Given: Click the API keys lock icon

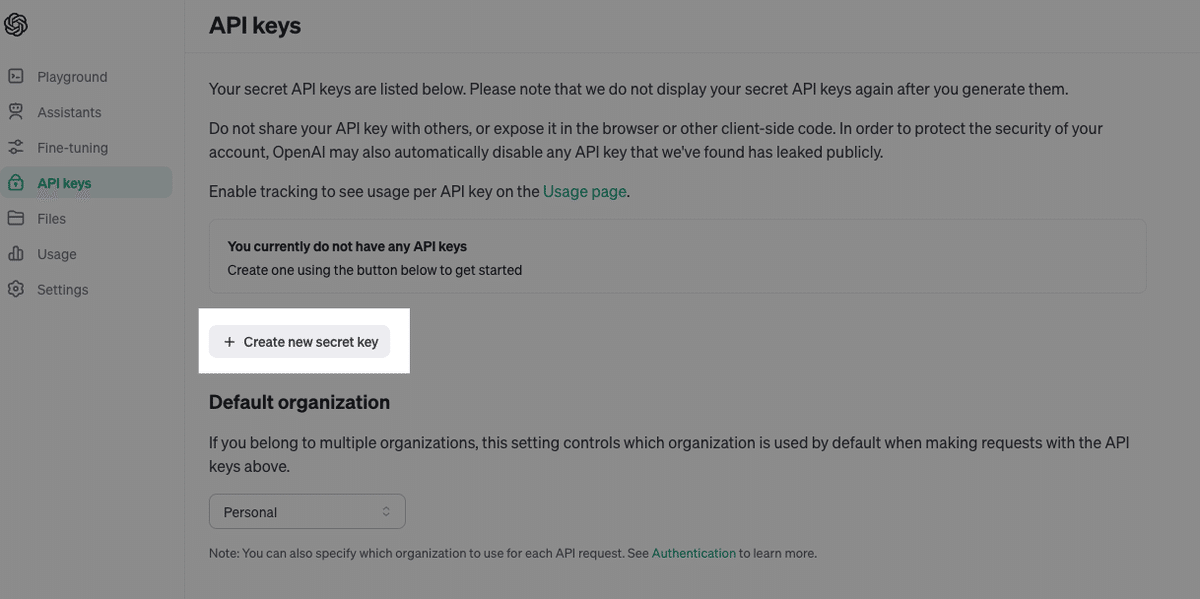Looking at the screenshot, I should pyautogui.click(x=16, y=183).
